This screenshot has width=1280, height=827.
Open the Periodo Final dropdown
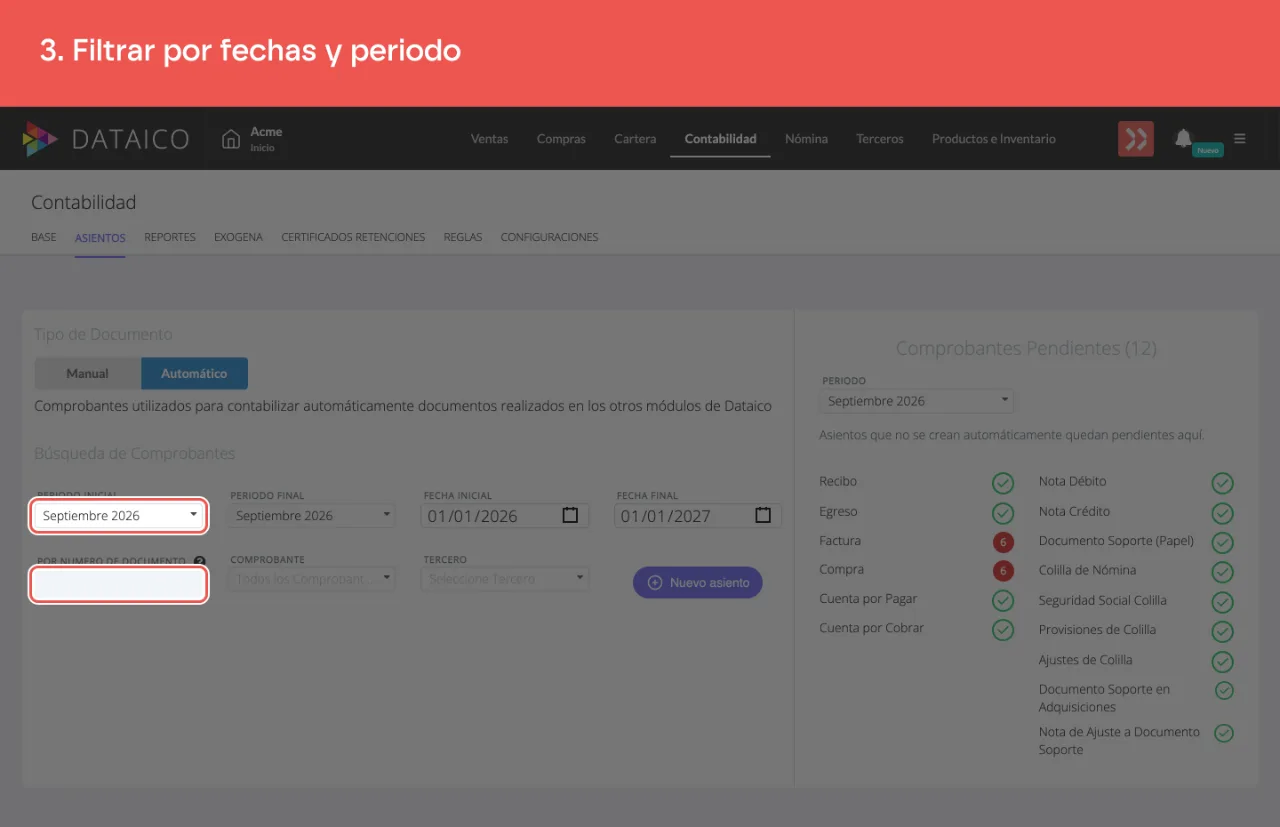(313, 516)
